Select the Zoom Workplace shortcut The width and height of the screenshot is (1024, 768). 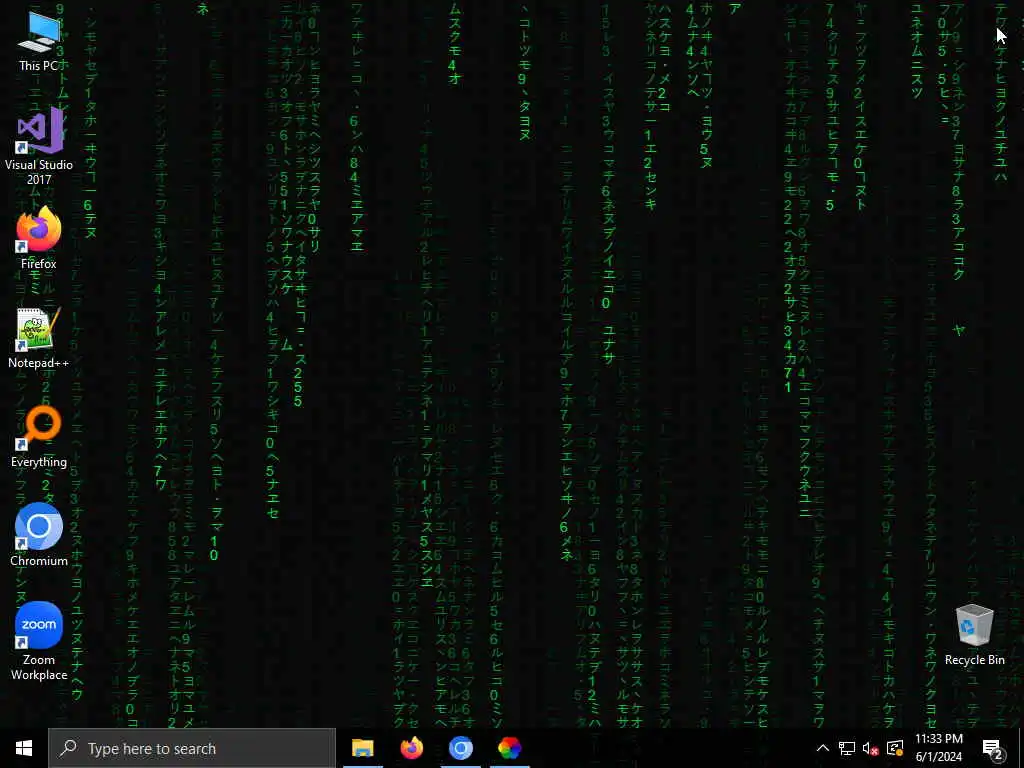[39, 641]
